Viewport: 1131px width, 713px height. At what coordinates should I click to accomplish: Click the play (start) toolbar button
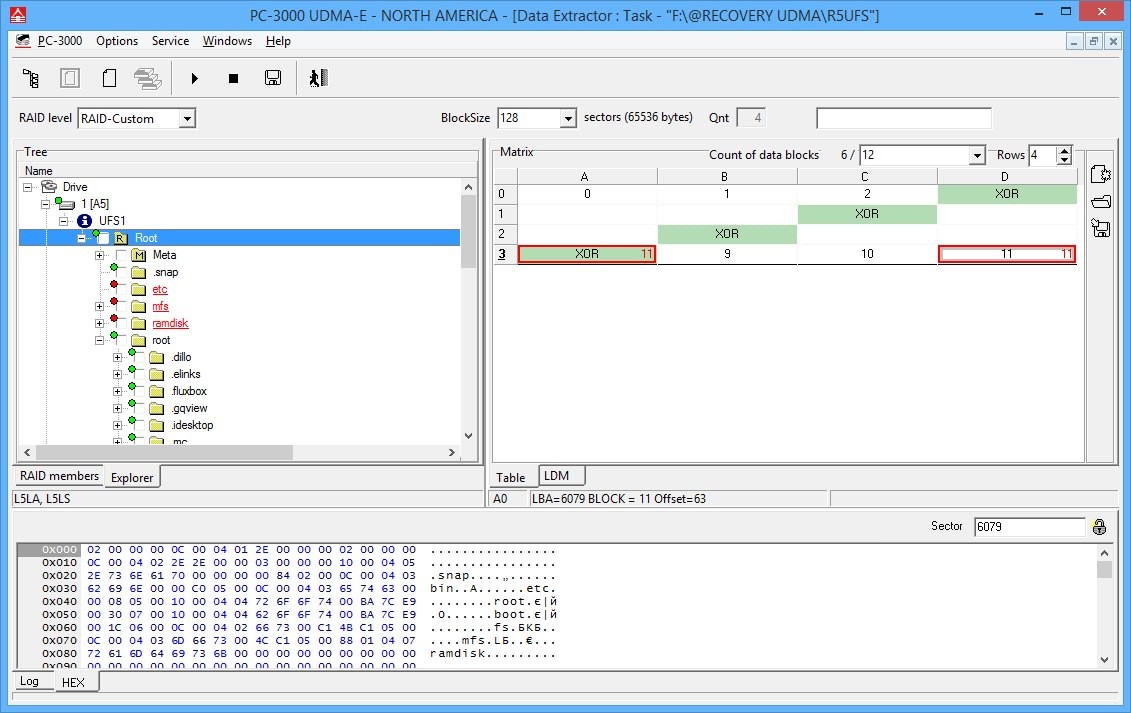195,78
